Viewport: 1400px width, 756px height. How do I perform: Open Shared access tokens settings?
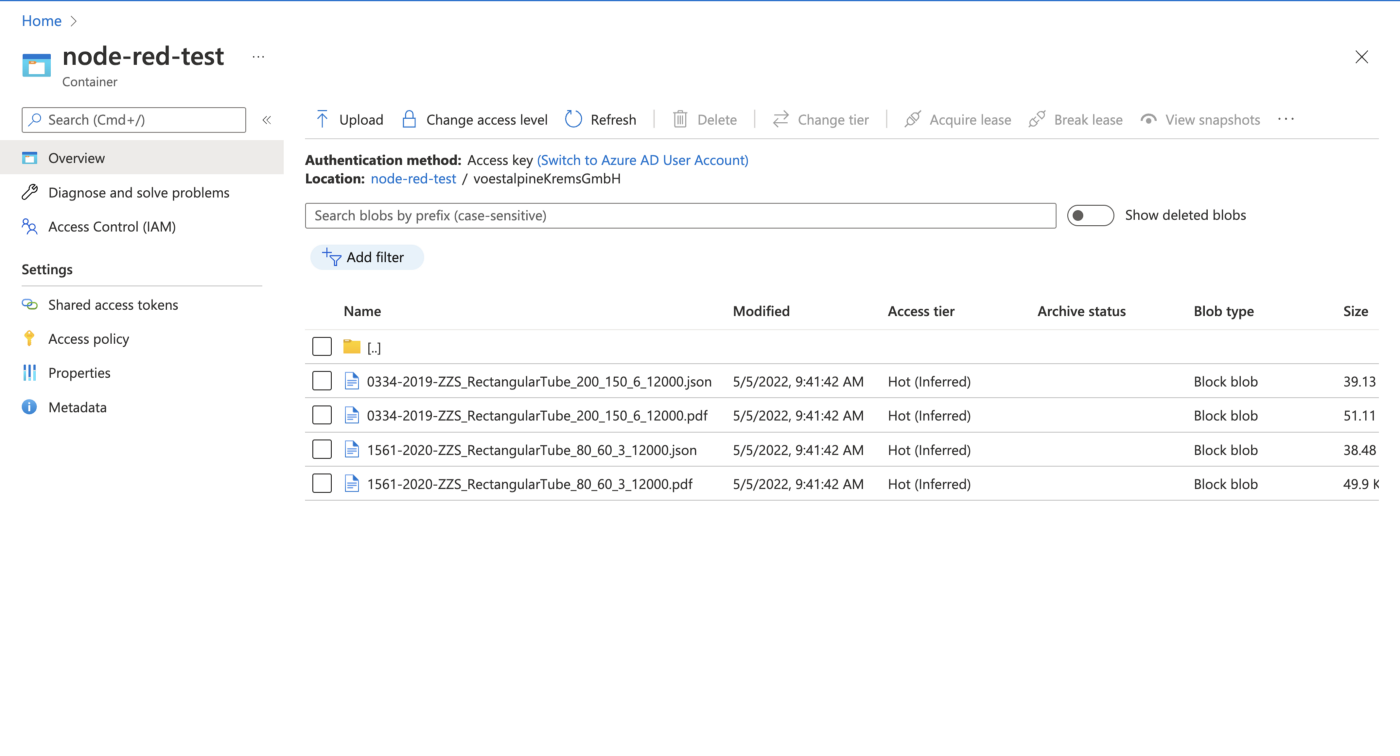(112, 305)
